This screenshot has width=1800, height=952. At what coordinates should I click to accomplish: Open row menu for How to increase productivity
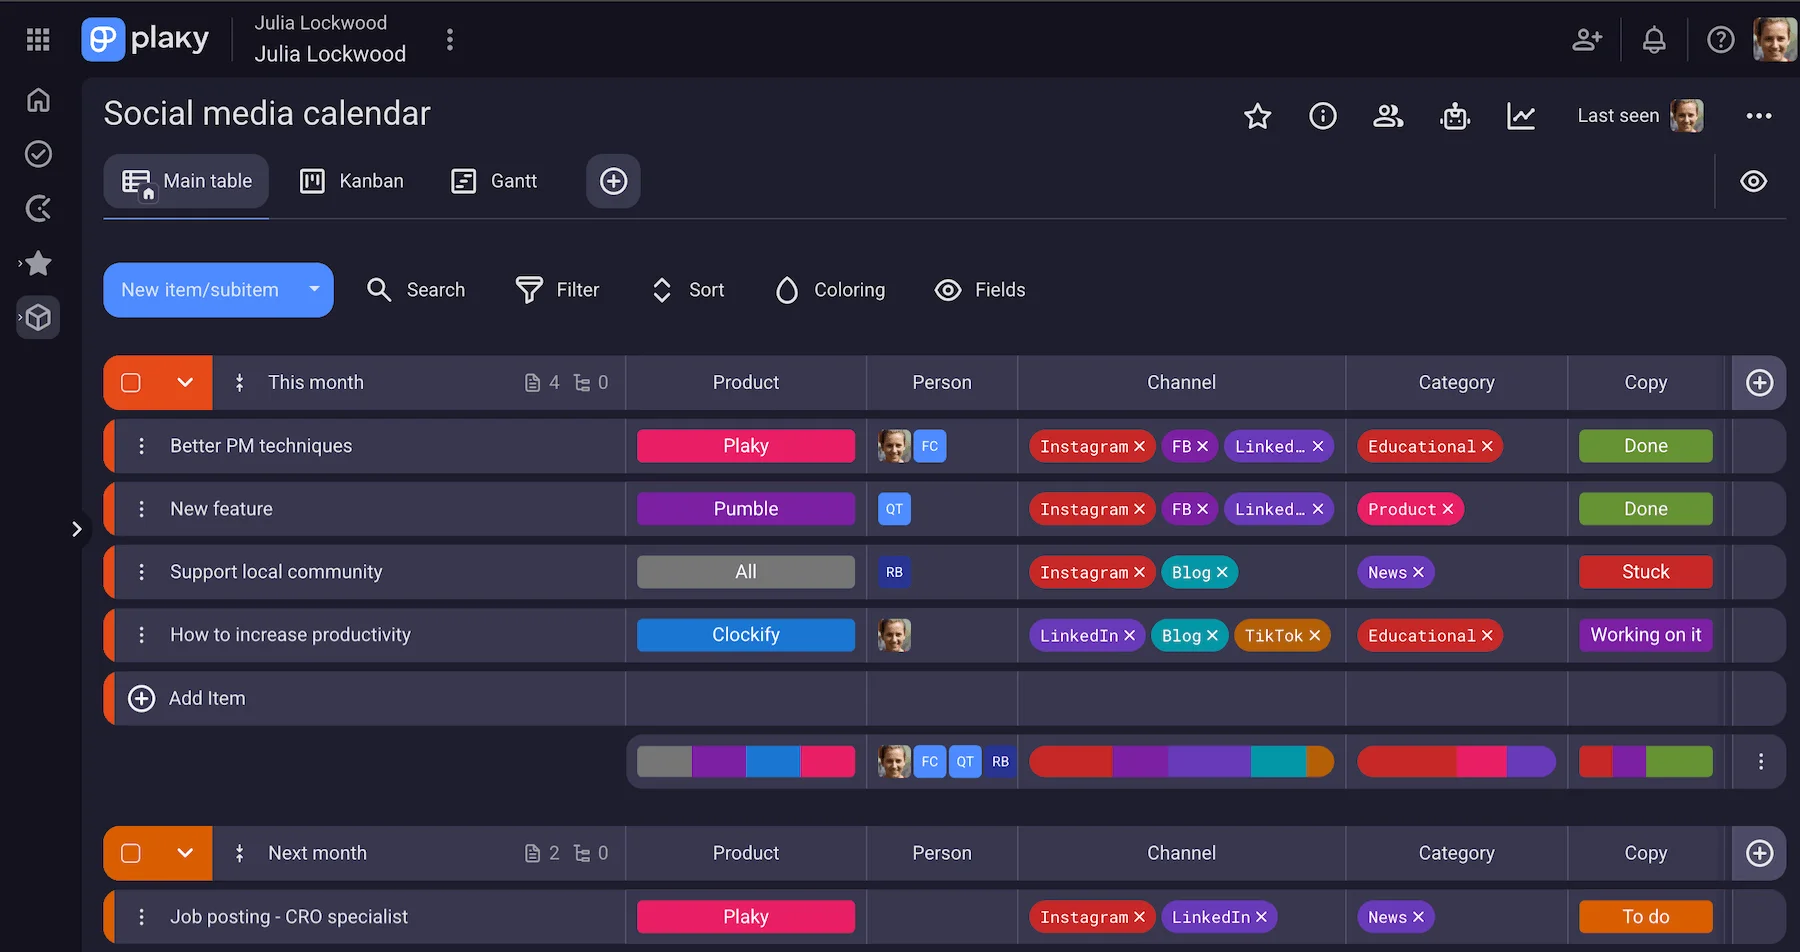pos(141,635)
